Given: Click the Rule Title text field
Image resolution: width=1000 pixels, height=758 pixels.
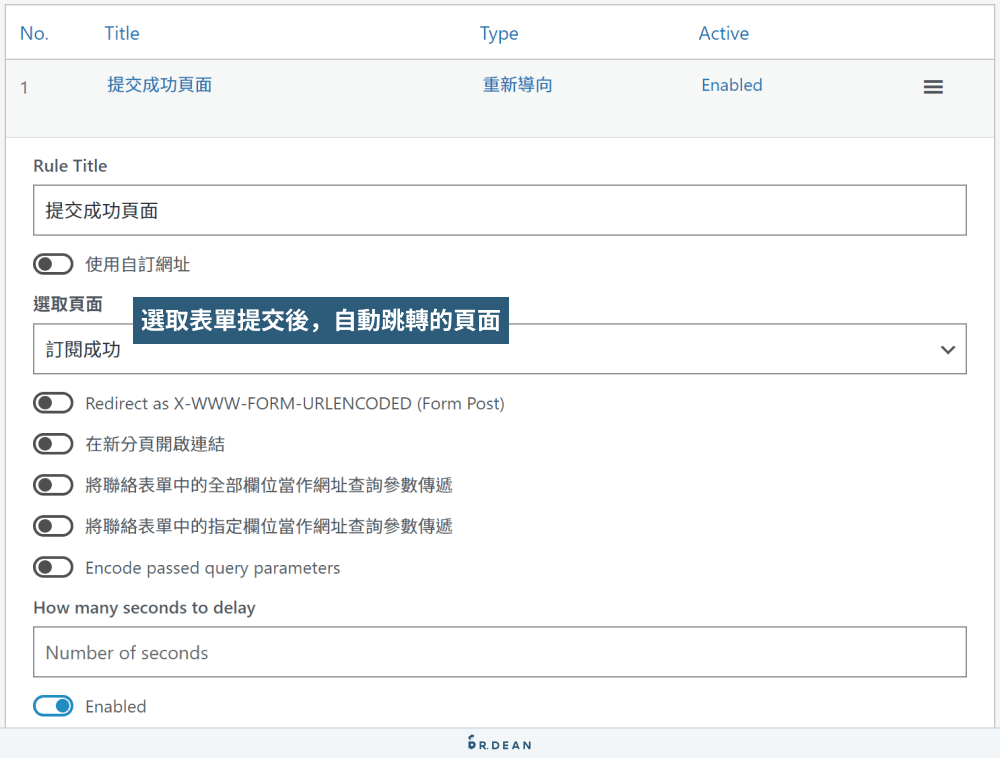Looking at the screenshot, I should pos(500,210).
